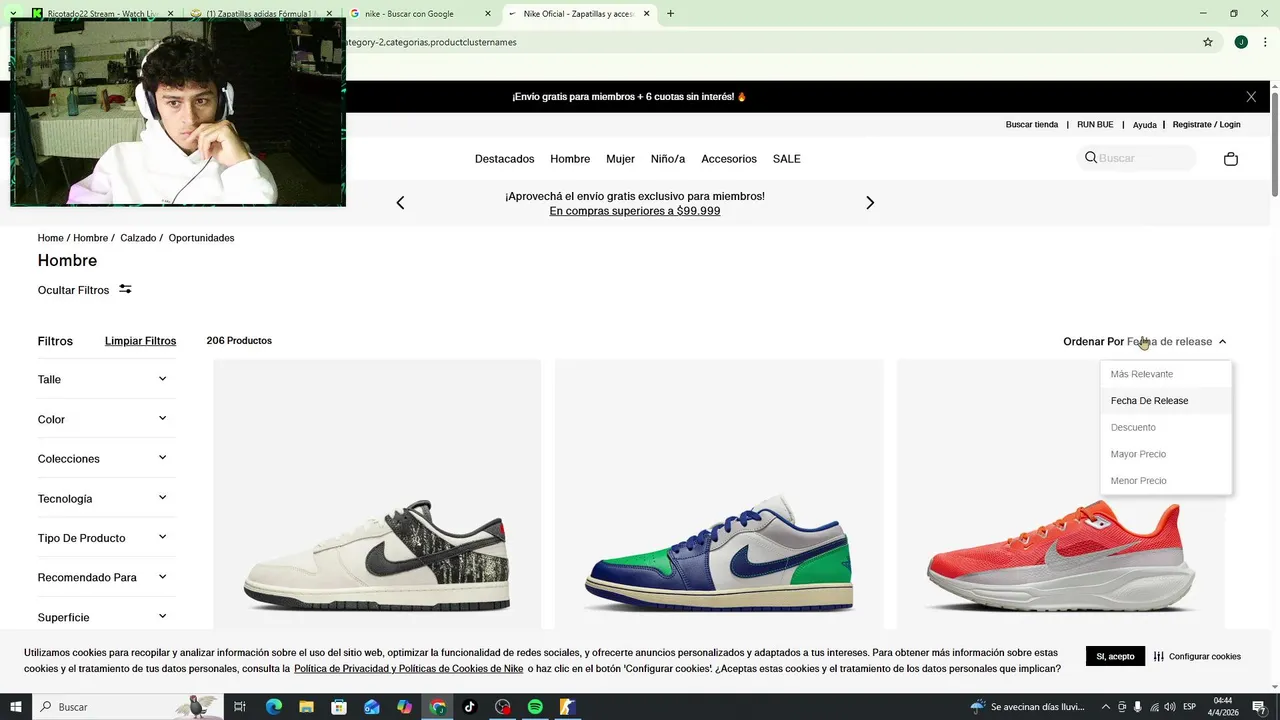Switch to the Zapatillas adidas Fórmula1 tab

[260, 14]
